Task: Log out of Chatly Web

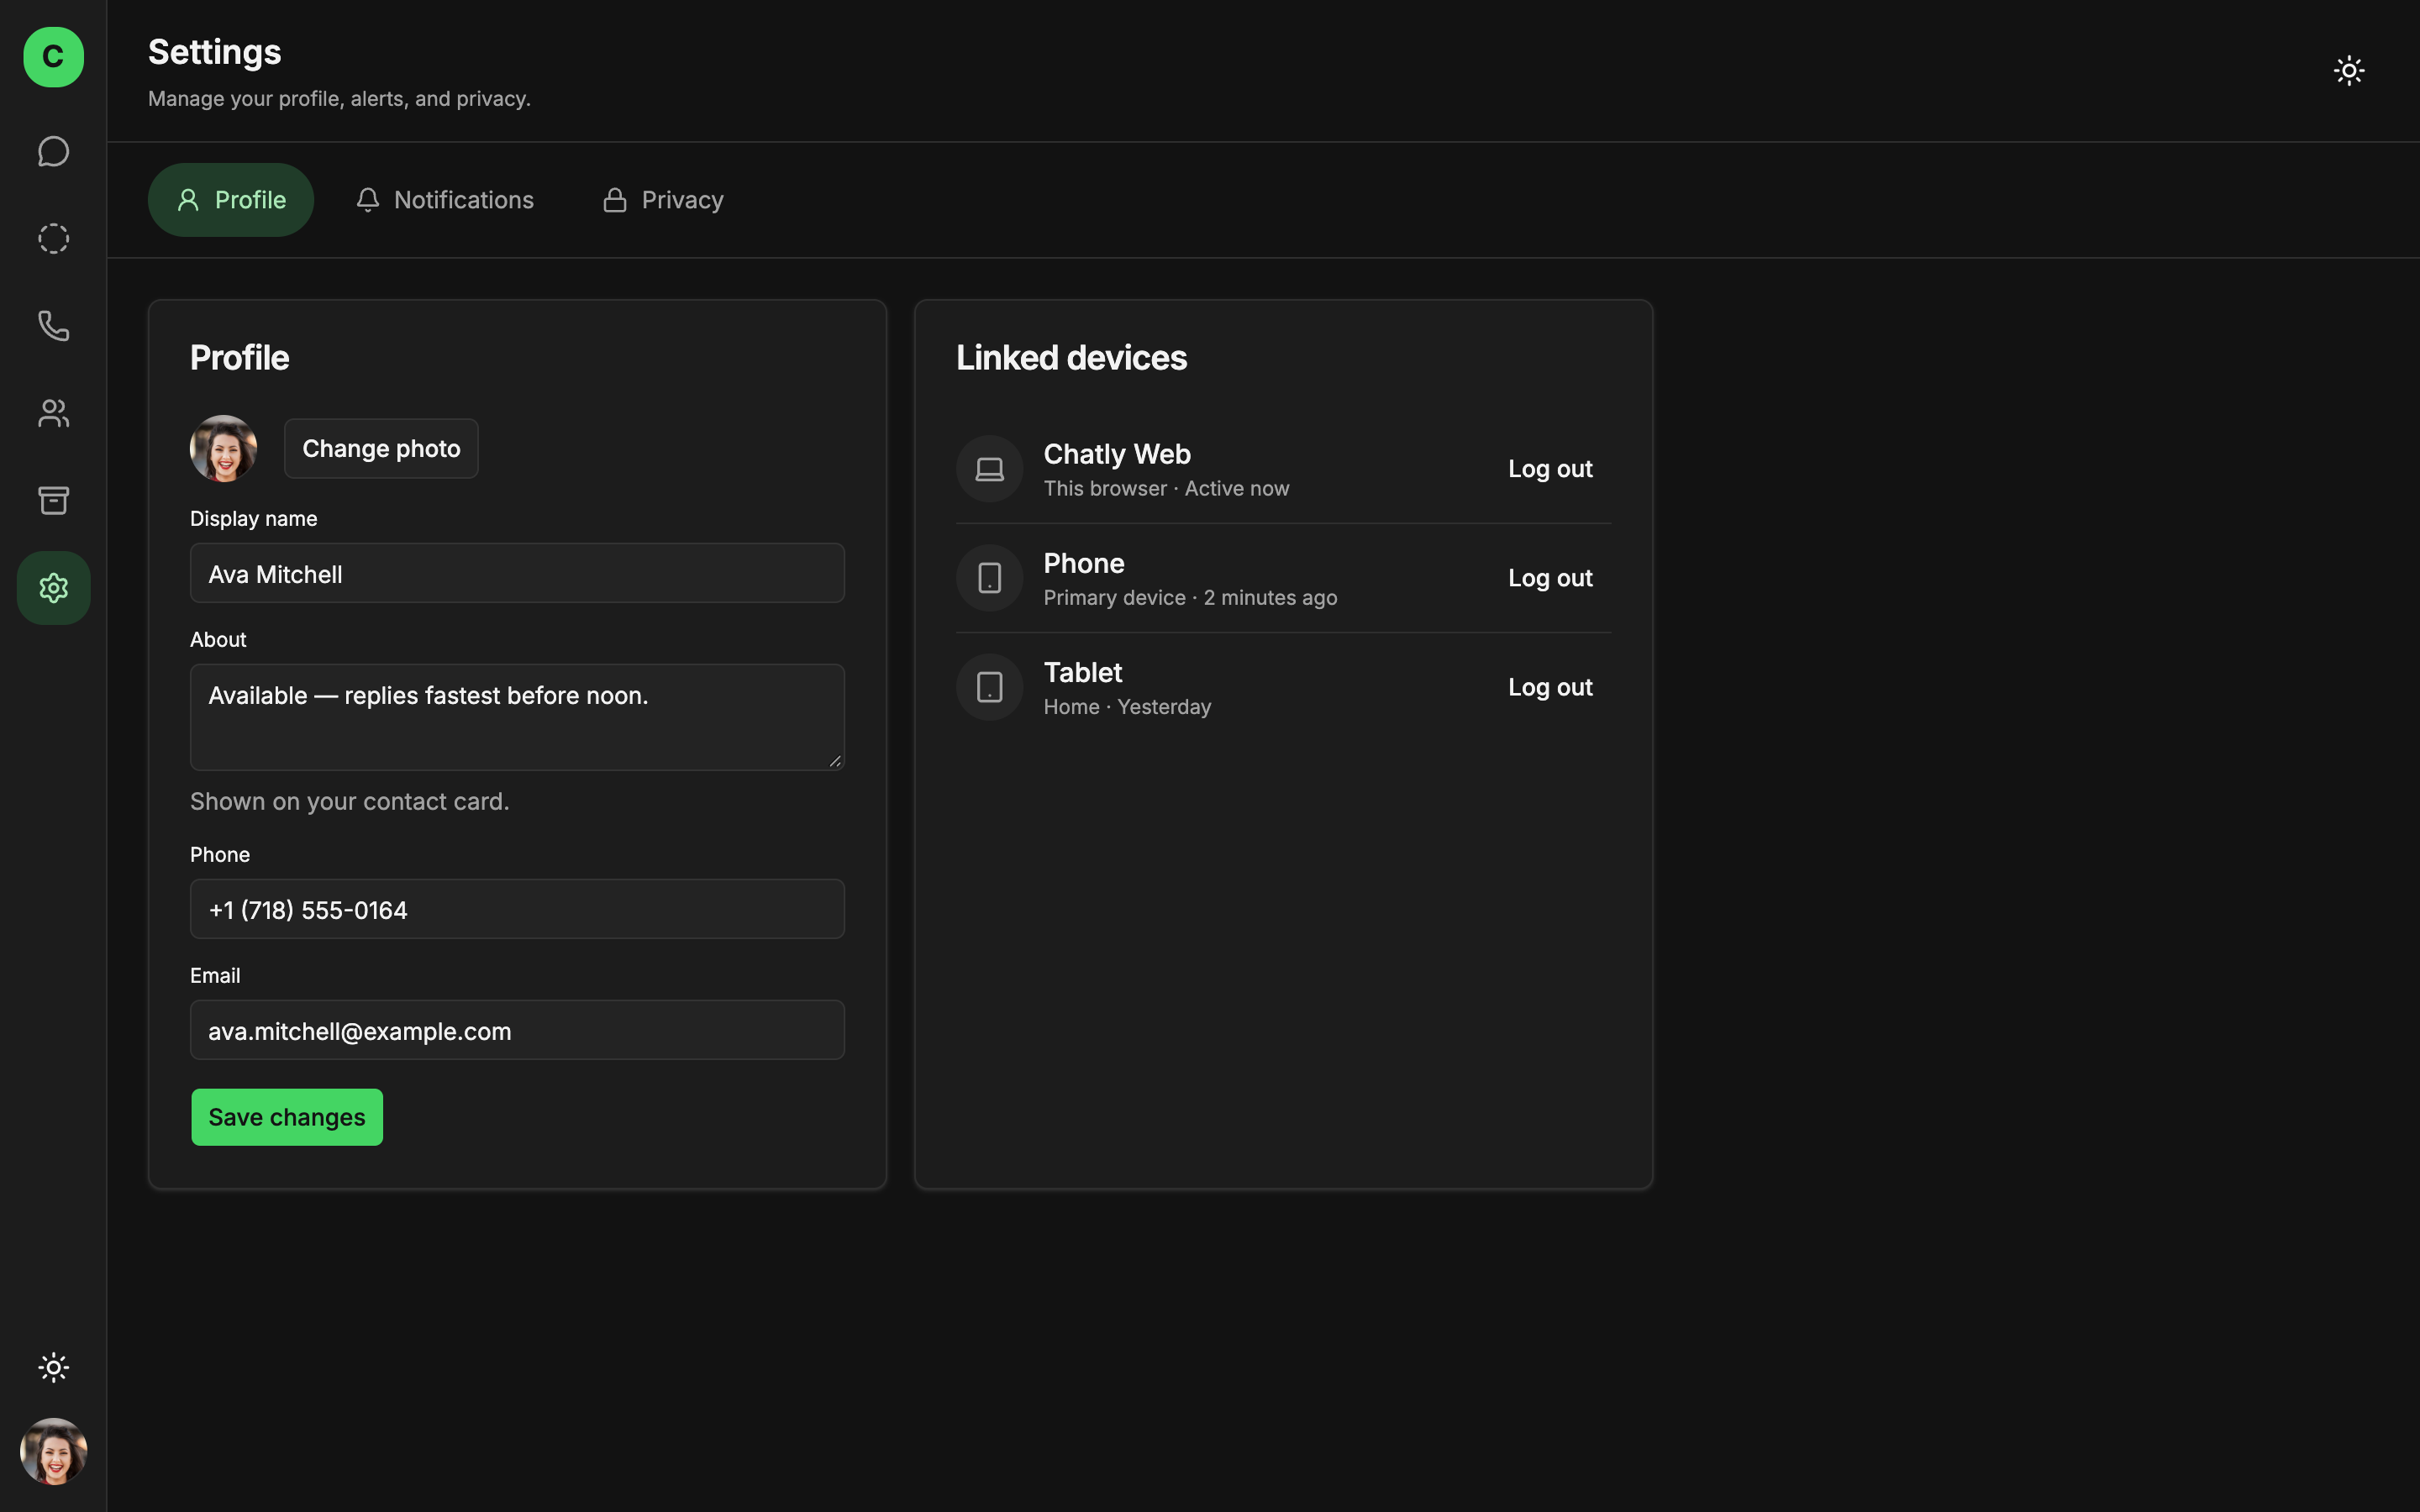Action: tap(1550, 469)
